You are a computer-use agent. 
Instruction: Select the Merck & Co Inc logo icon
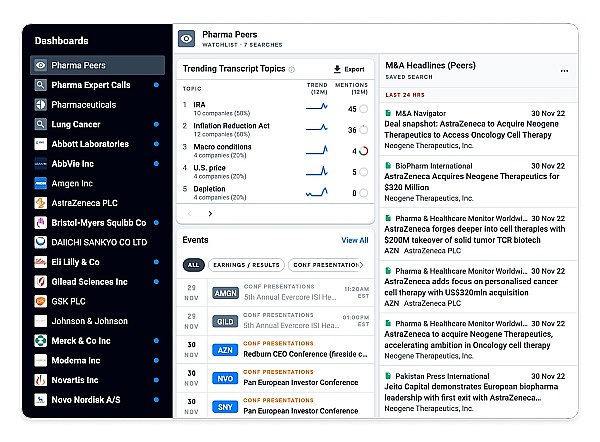click(40, 341)
